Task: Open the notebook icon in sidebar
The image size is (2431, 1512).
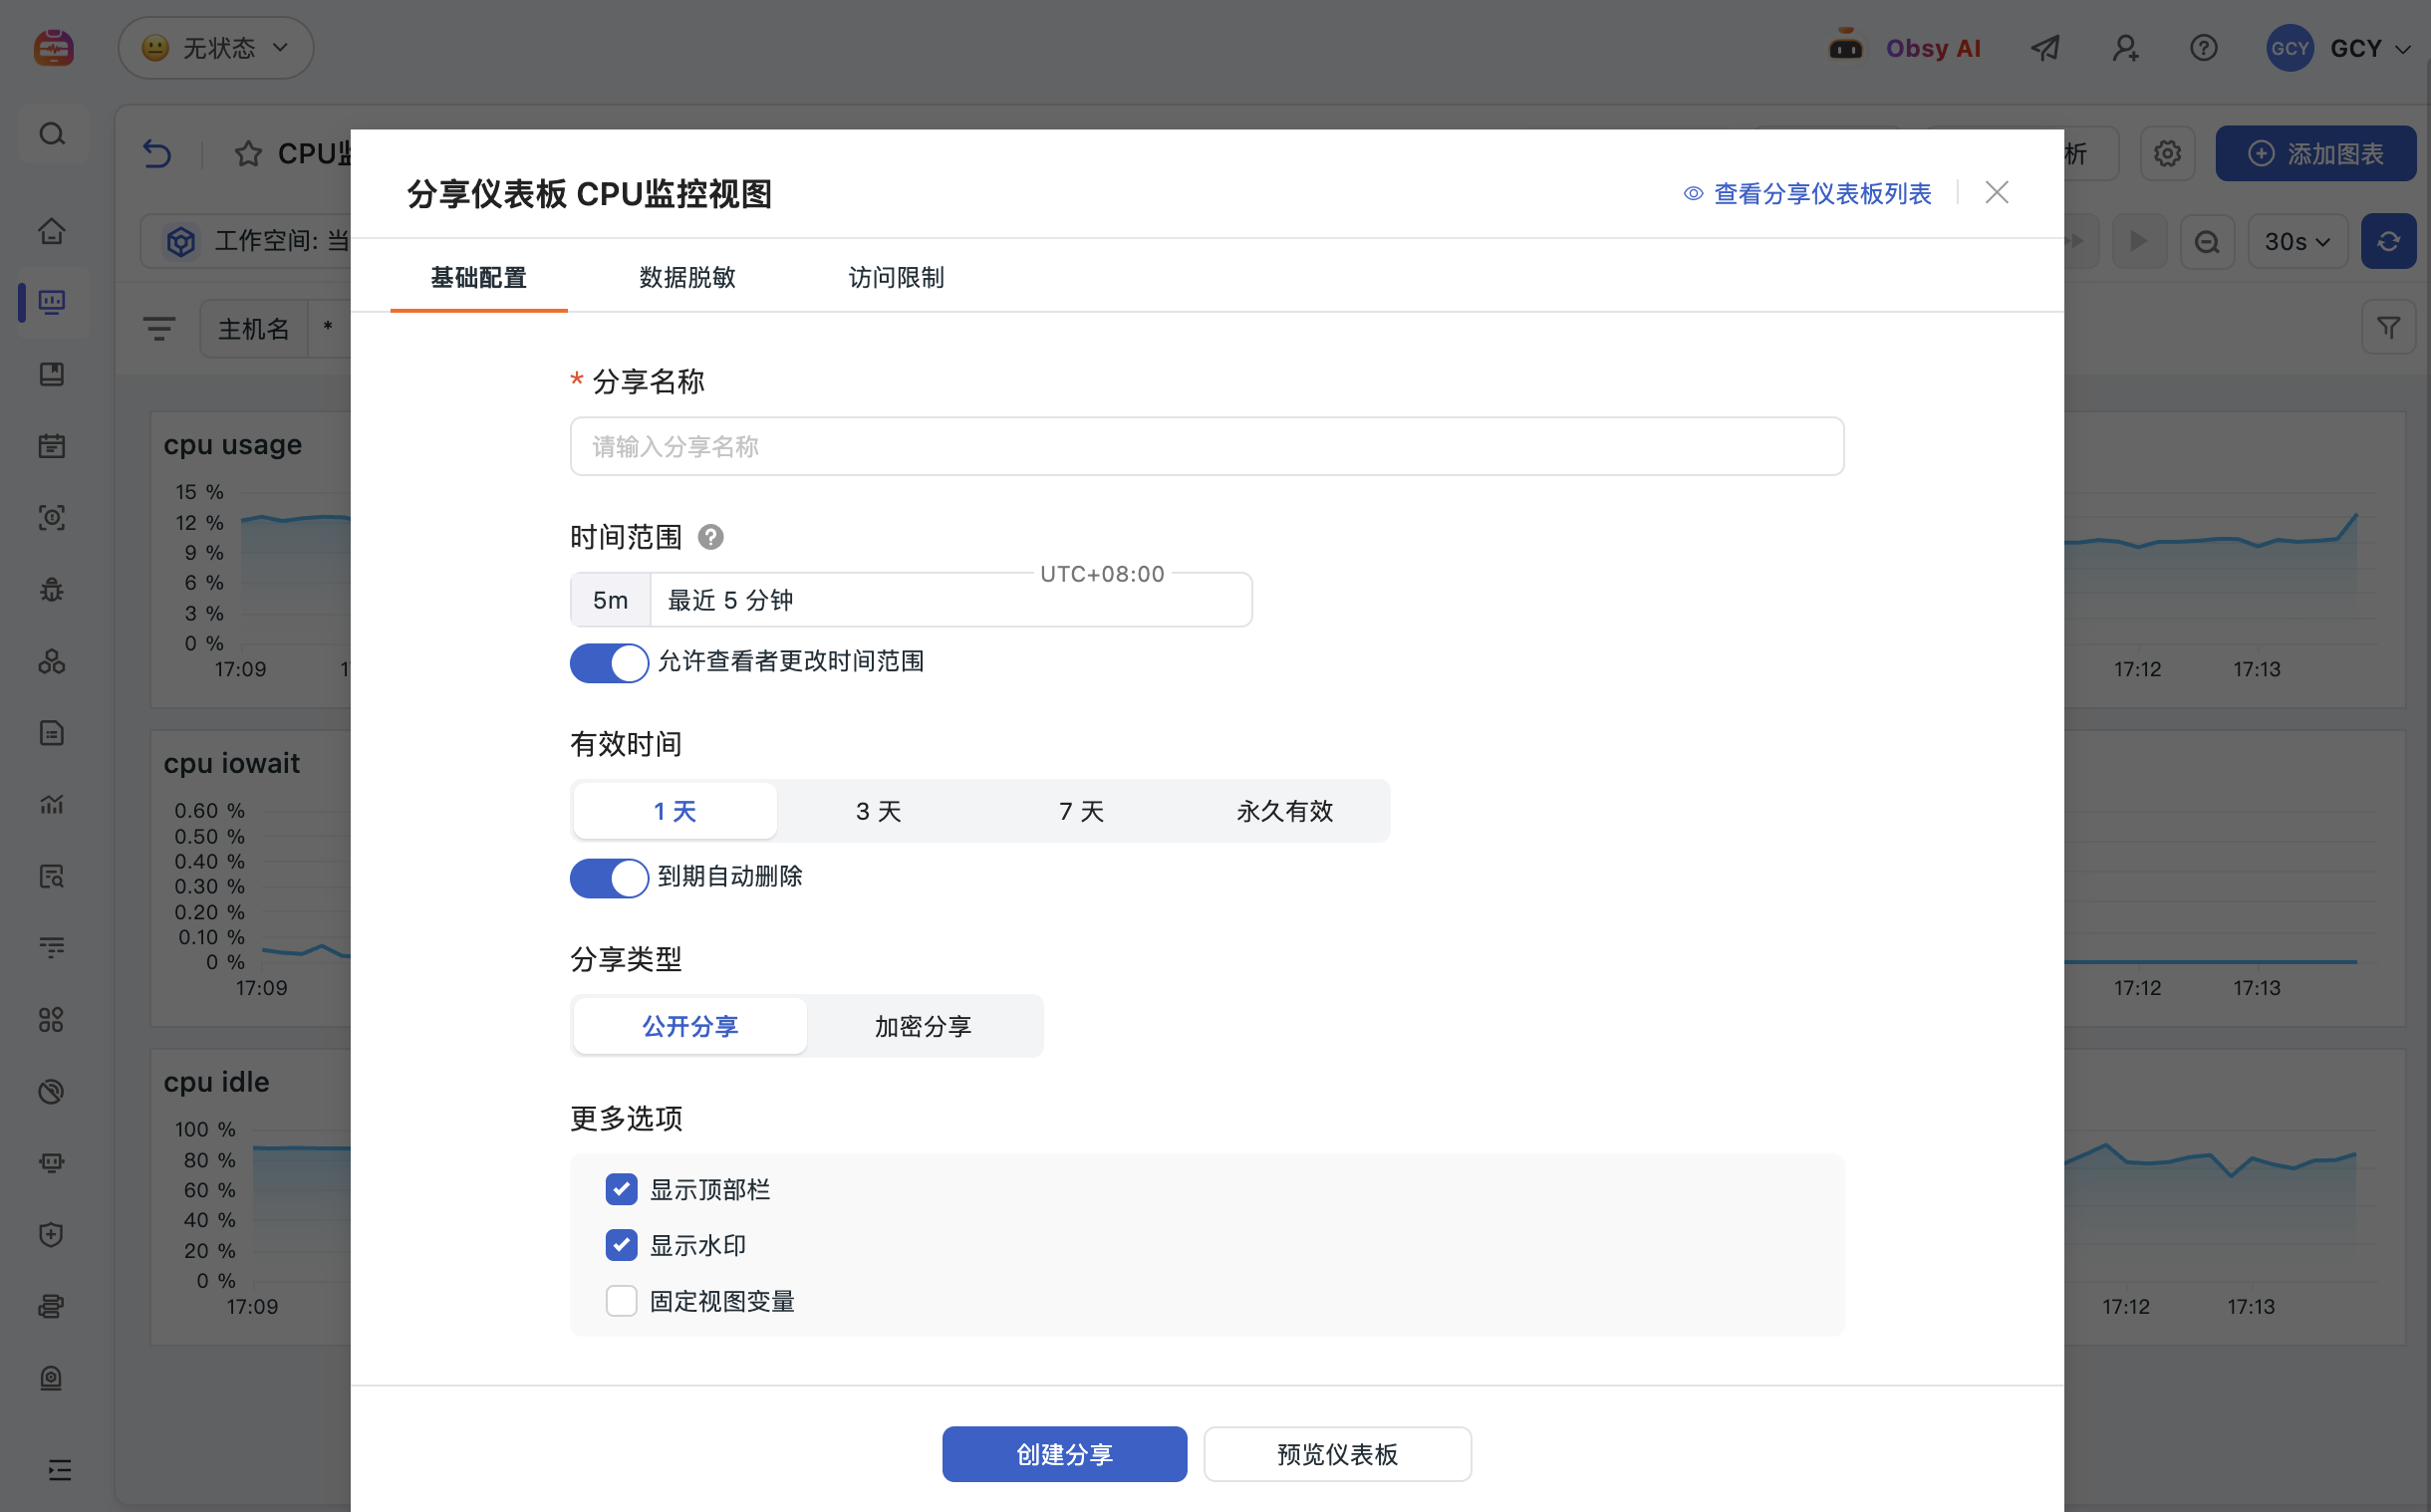Action: pos(52,374)
